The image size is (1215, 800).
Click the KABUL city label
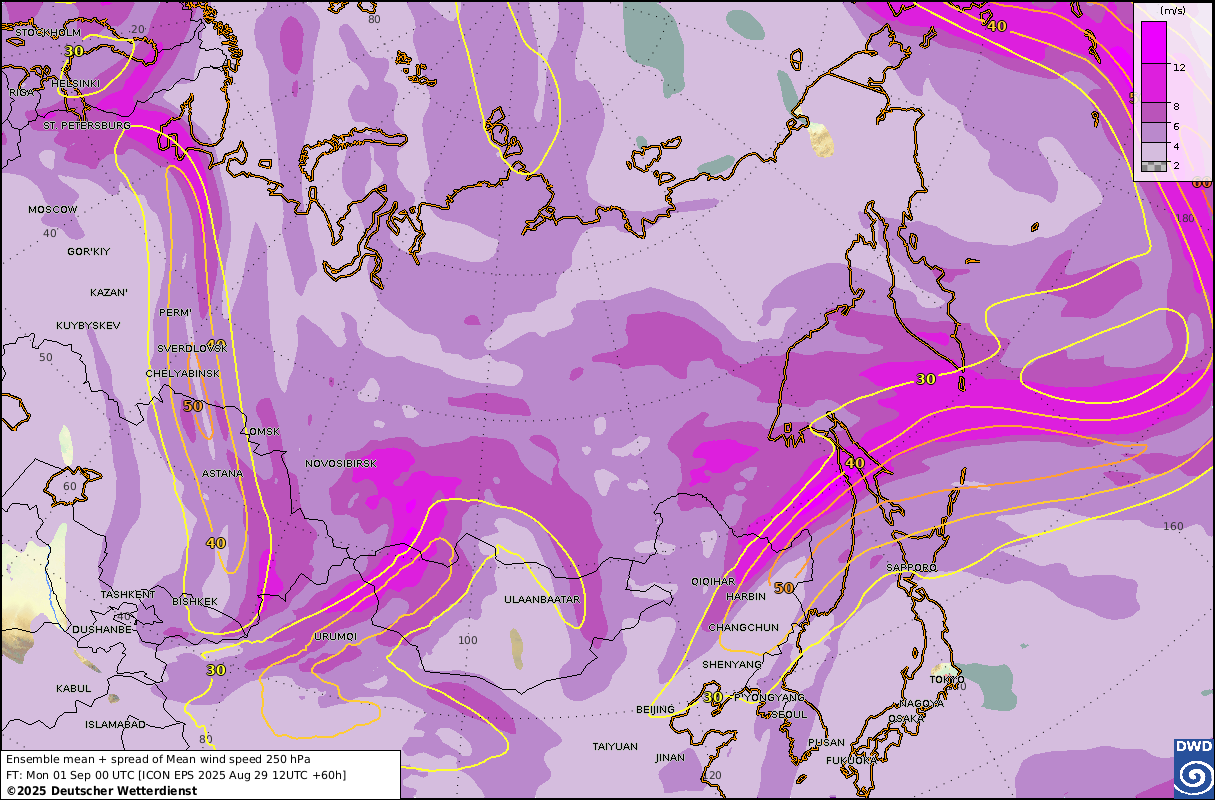[74, 688]
